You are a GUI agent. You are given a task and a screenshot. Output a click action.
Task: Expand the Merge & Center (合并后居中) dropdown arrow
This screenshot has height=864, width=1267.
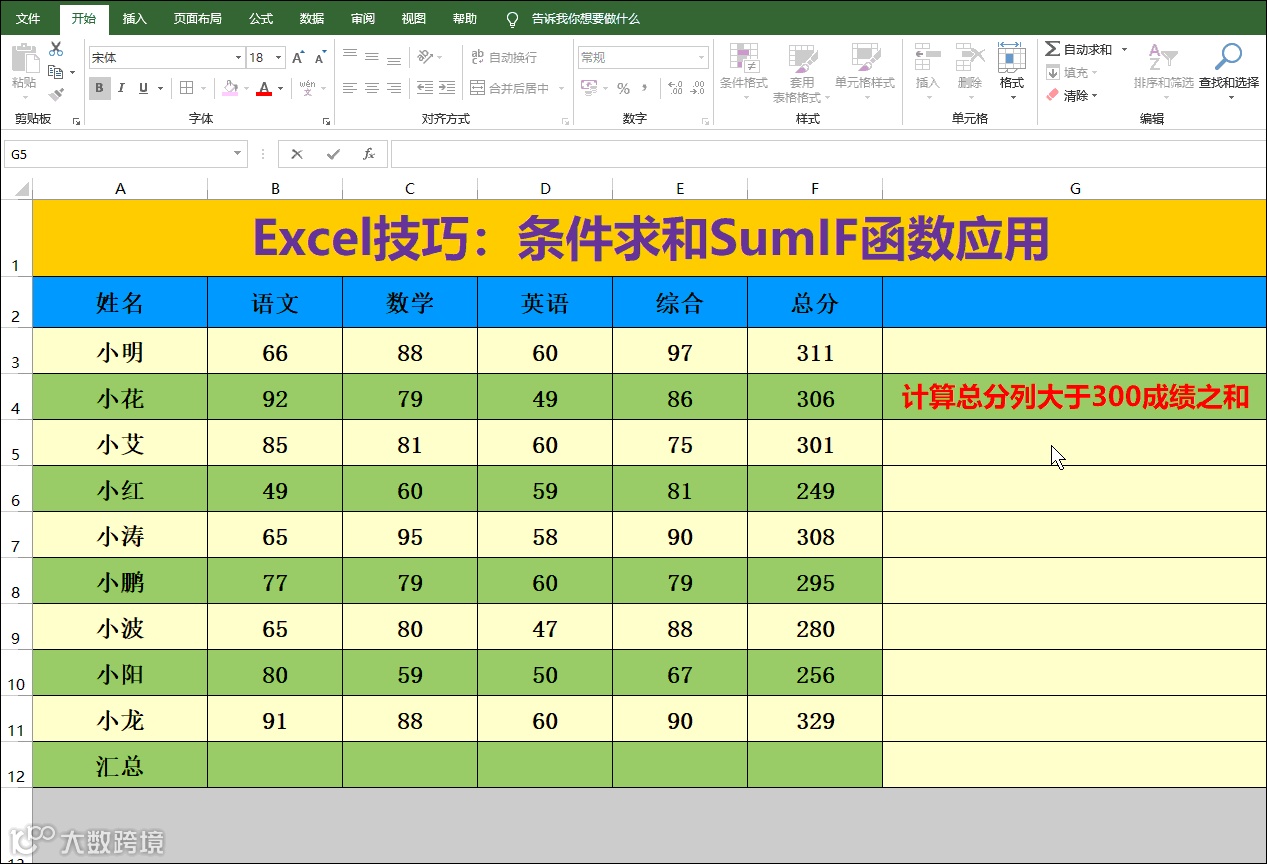(x=561, y=88)
